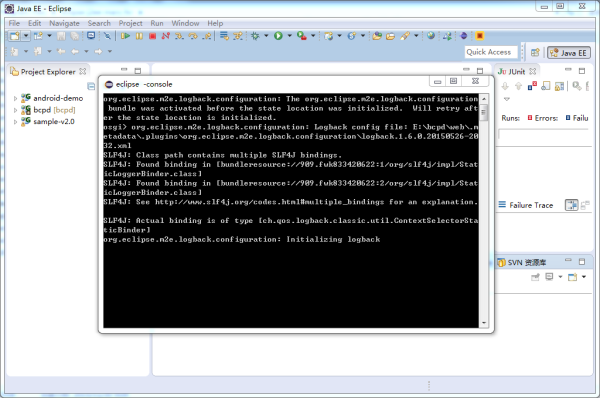Viewport: 600px width, 398px height.
Task: Expand the sample-v2.0 project
Action: pyautogui.click(x=15, y=122)
